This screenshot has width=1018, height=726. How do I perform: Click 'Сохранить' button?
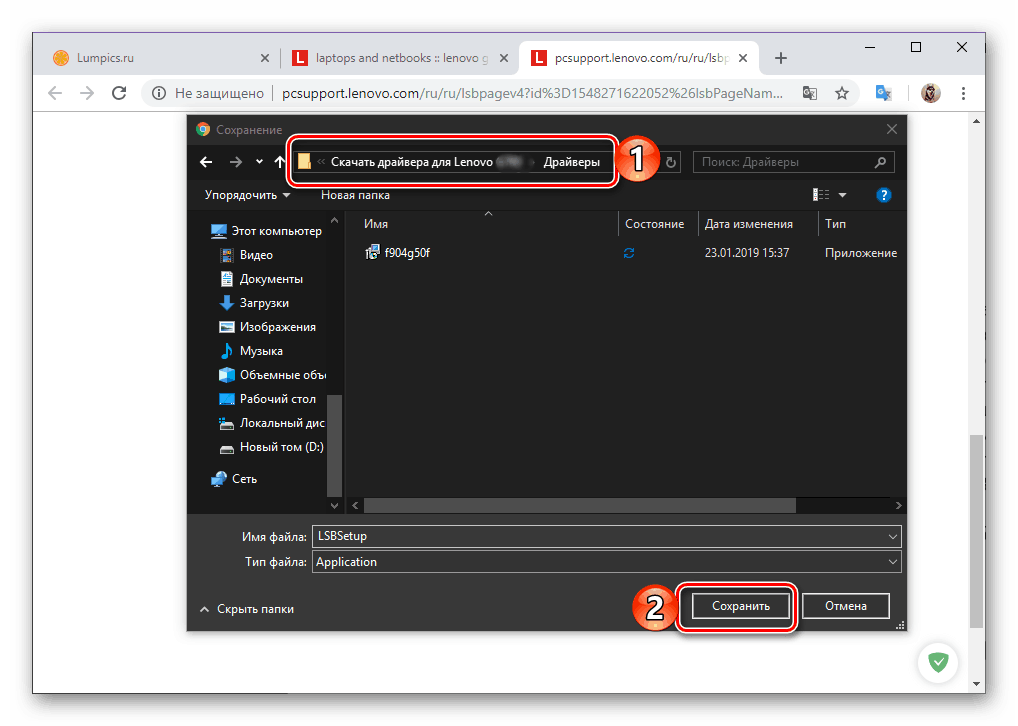click(741, 606)
